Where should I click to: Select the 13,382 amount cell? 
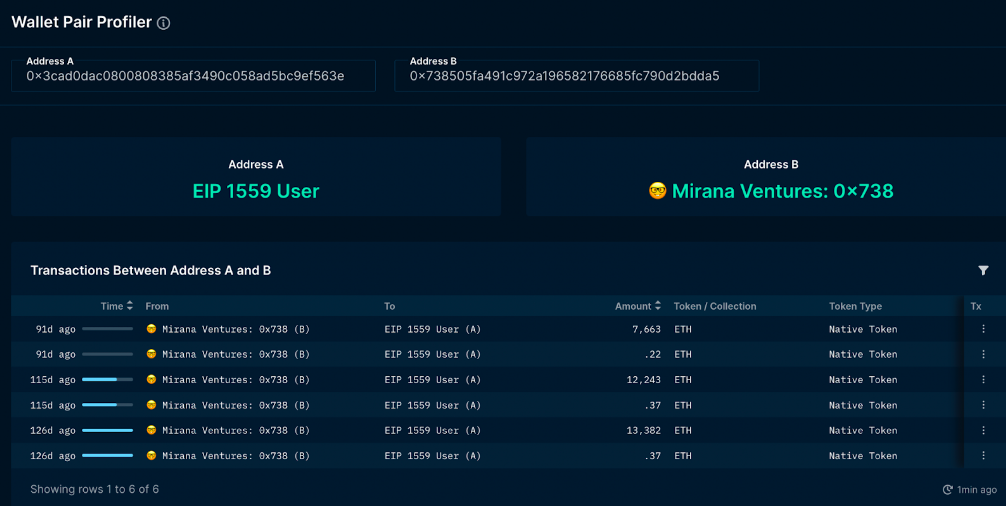[x=644, y=430]
